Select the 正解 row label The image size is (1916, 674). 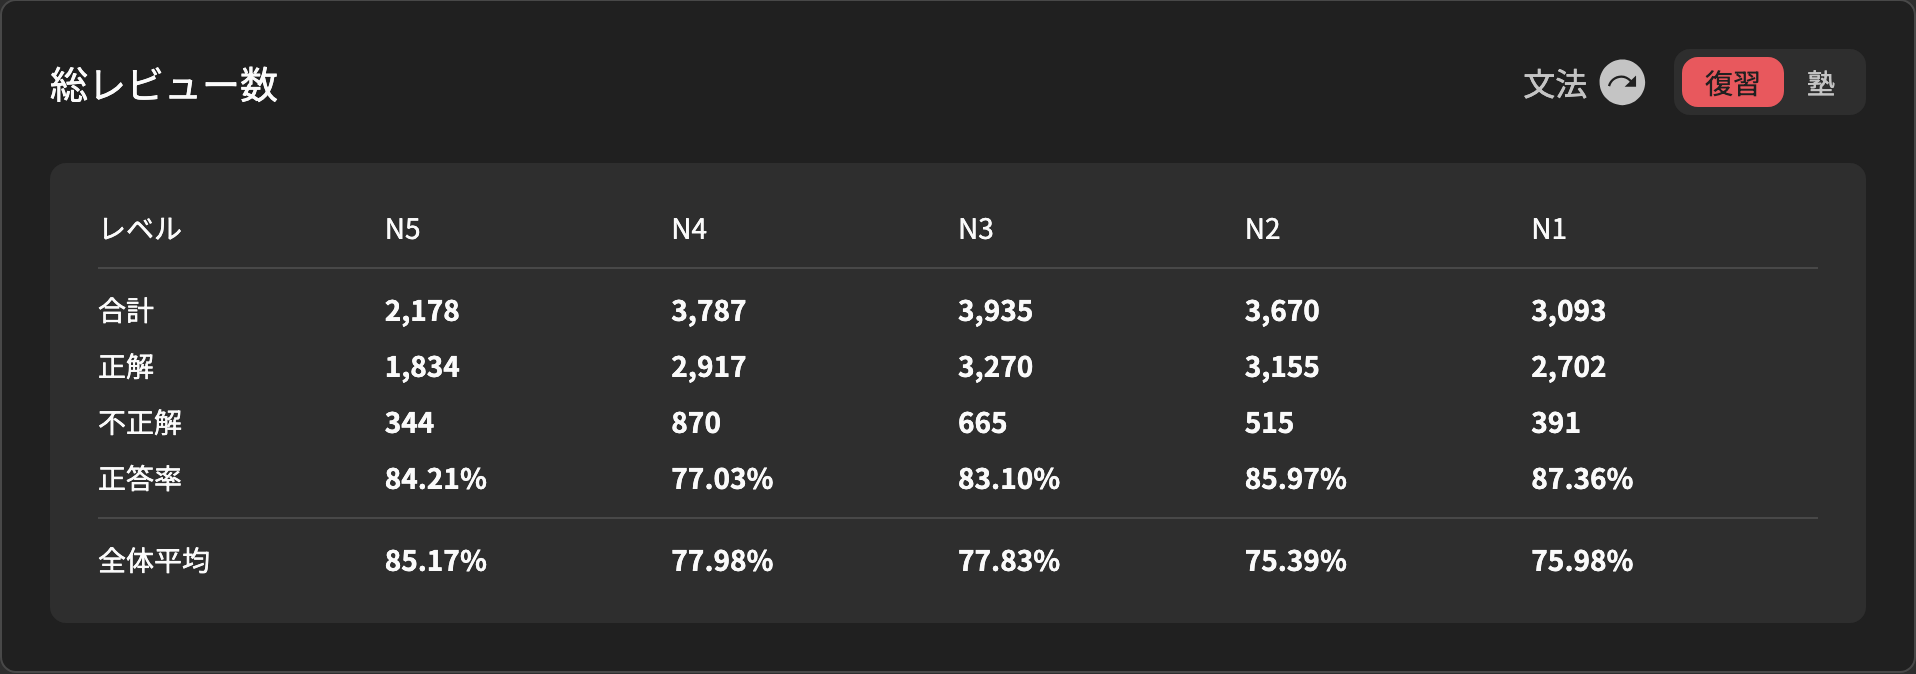pos(126,367)
